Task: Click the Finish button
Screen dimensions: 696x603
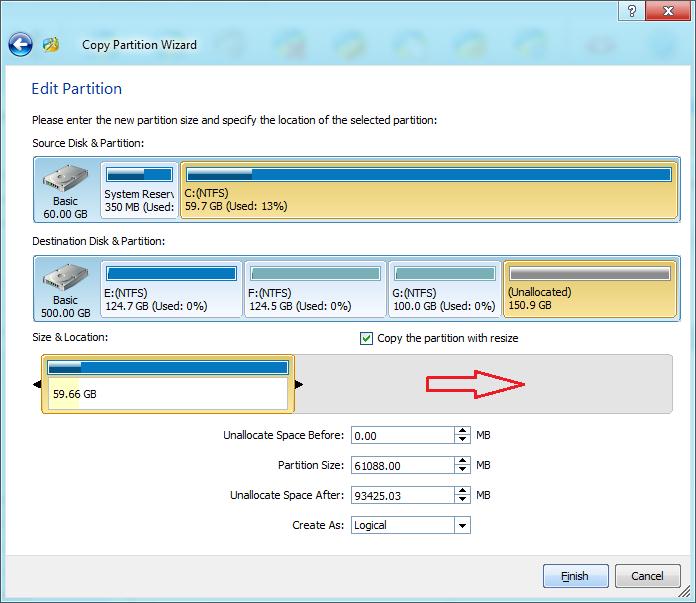Action: (575, 576)
